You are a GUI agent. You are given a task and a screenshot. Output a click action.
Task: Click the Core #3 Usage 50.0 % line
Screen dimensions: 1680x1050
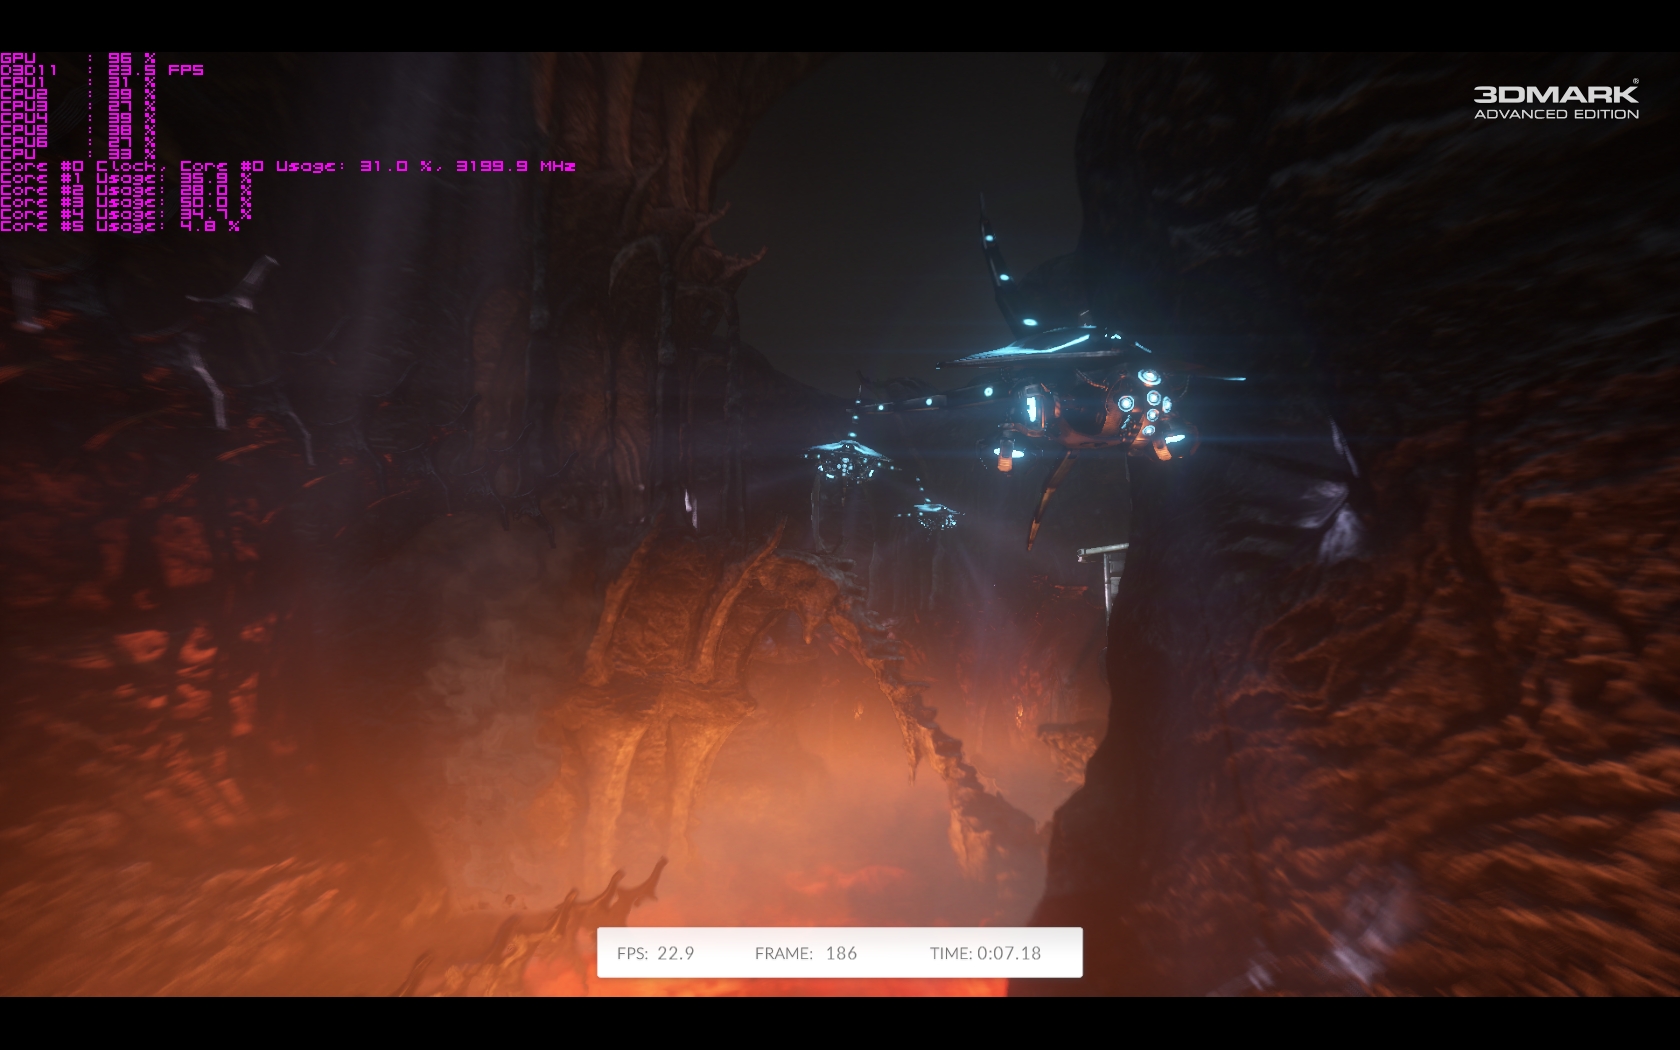point(126,202)
